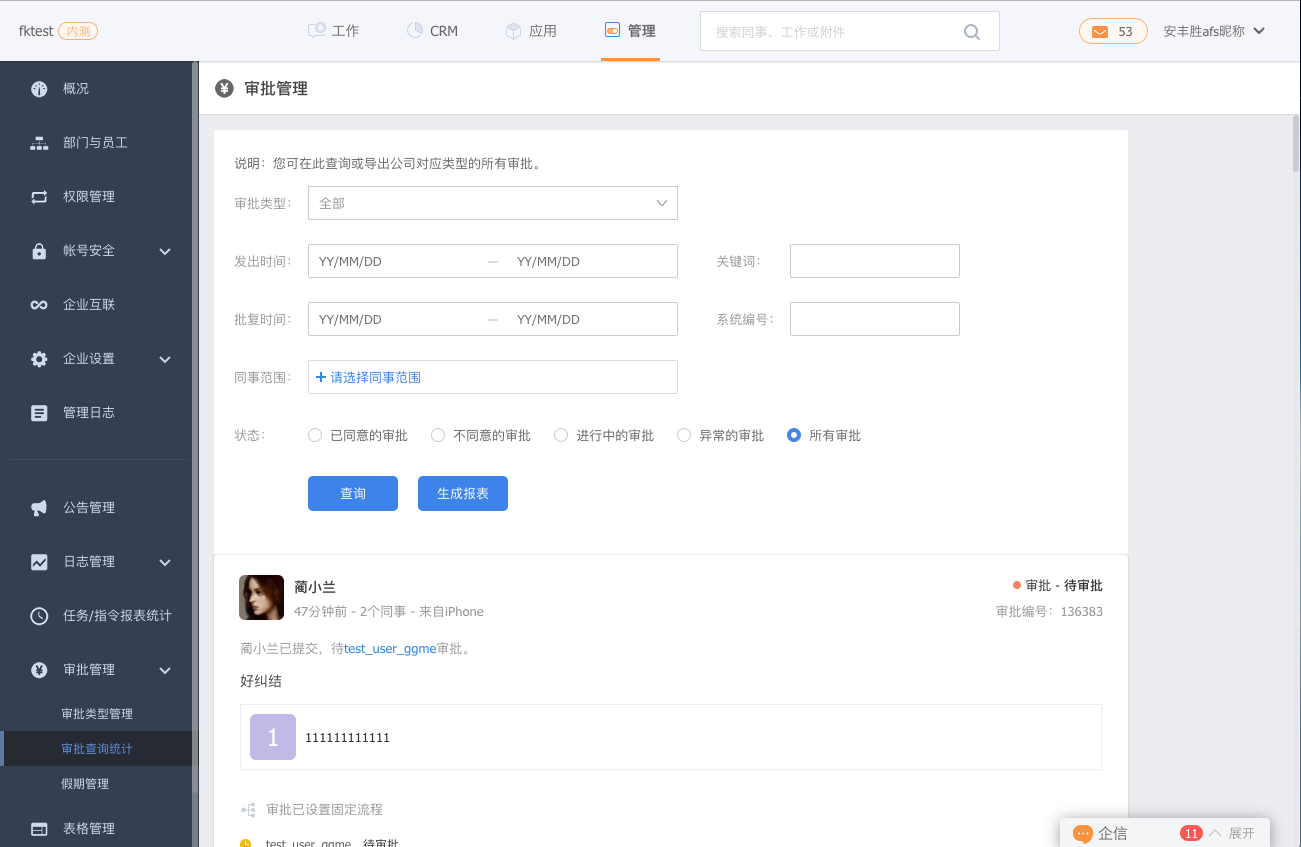Viewport: 1301px width, 847px height.
Task: Click the 管理 tab icon
Action: (613, 30)
